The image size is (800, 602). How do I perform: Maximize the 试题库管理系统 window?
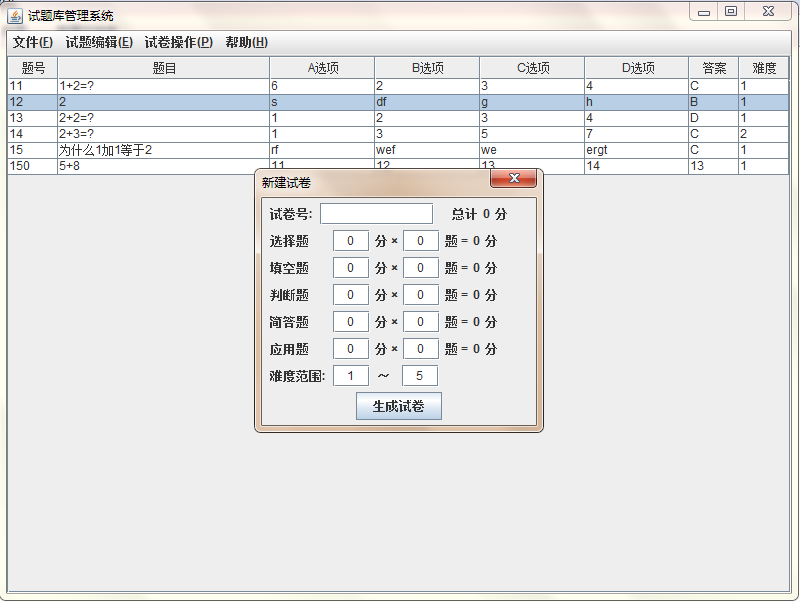[x=731, y=11]
